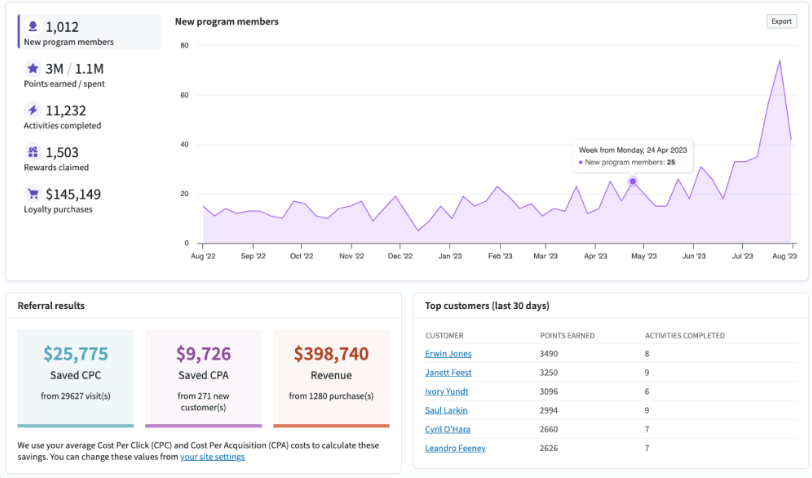Click the $145,149 purchases value
812x478 pixels.
click(x=73, y=194)
